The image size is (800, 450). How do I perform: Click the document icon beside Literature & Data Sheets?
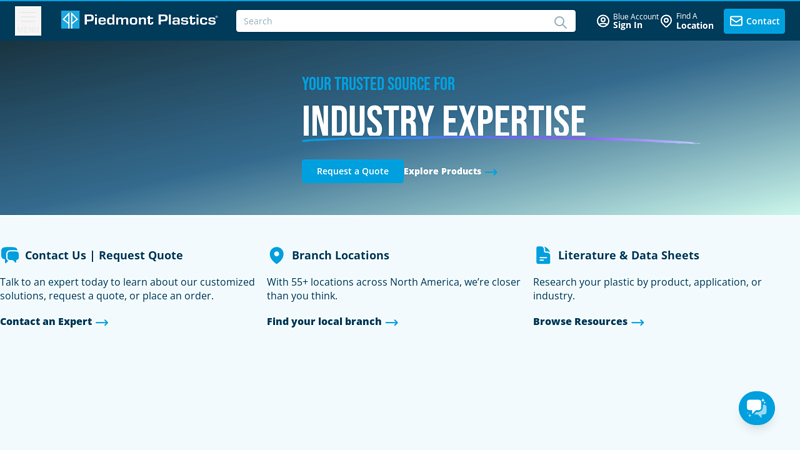[543, 255]
